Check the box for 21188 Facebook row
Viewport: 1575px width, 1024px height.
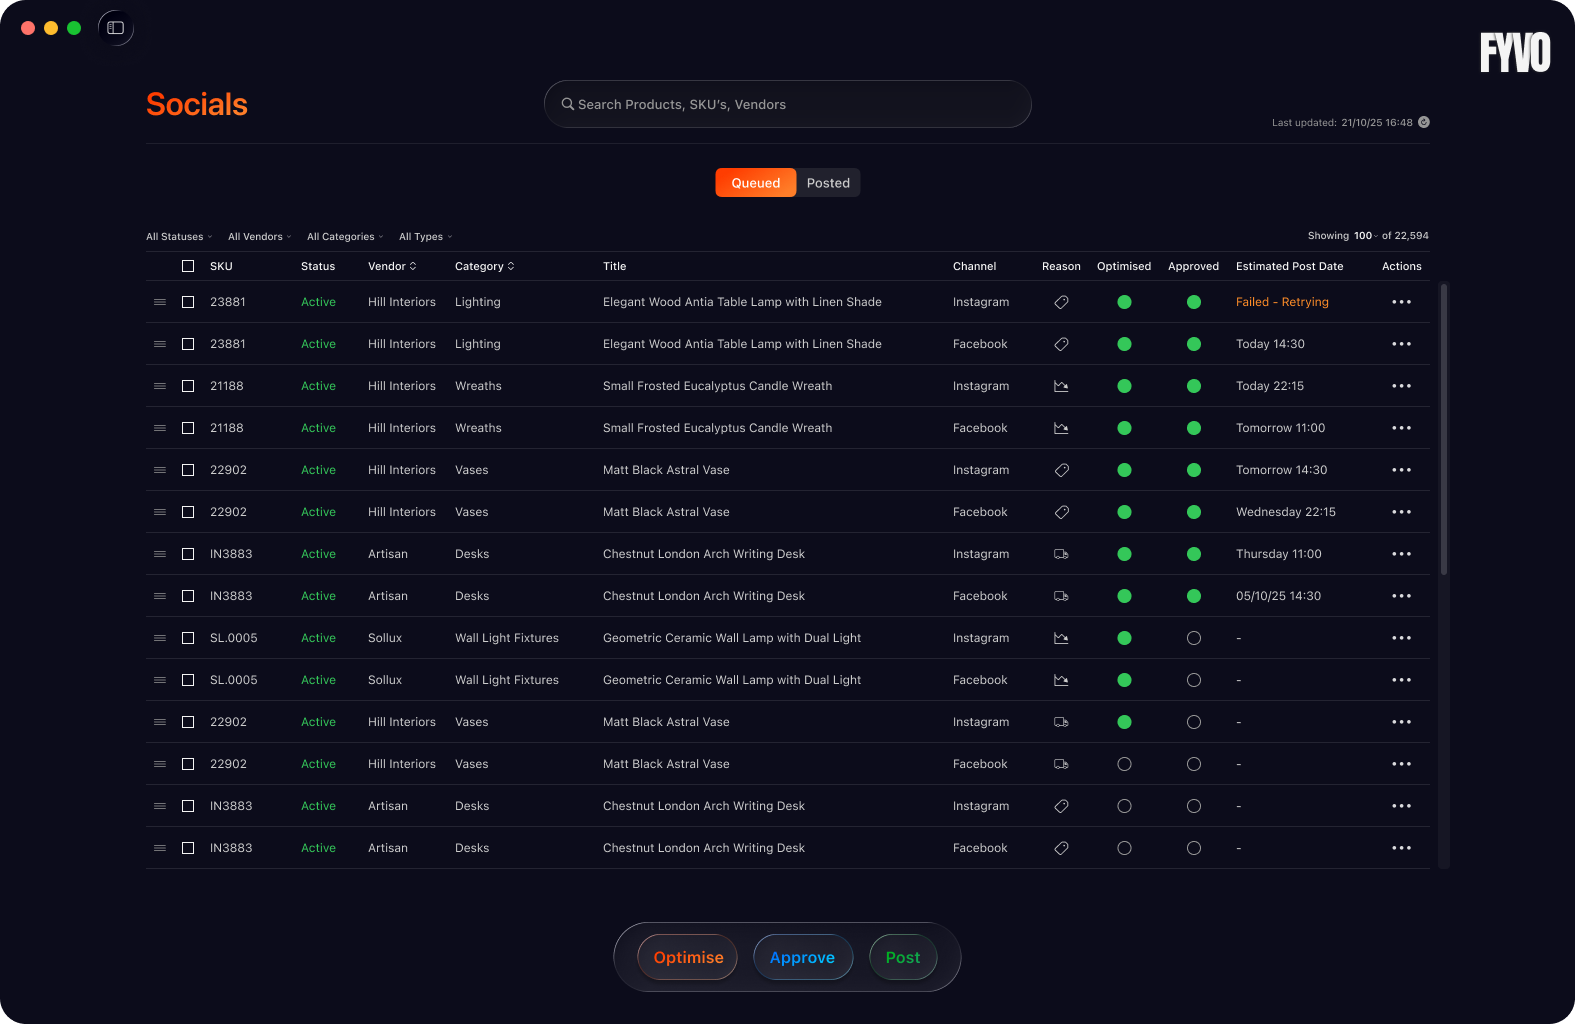click(x=188, y=428)
